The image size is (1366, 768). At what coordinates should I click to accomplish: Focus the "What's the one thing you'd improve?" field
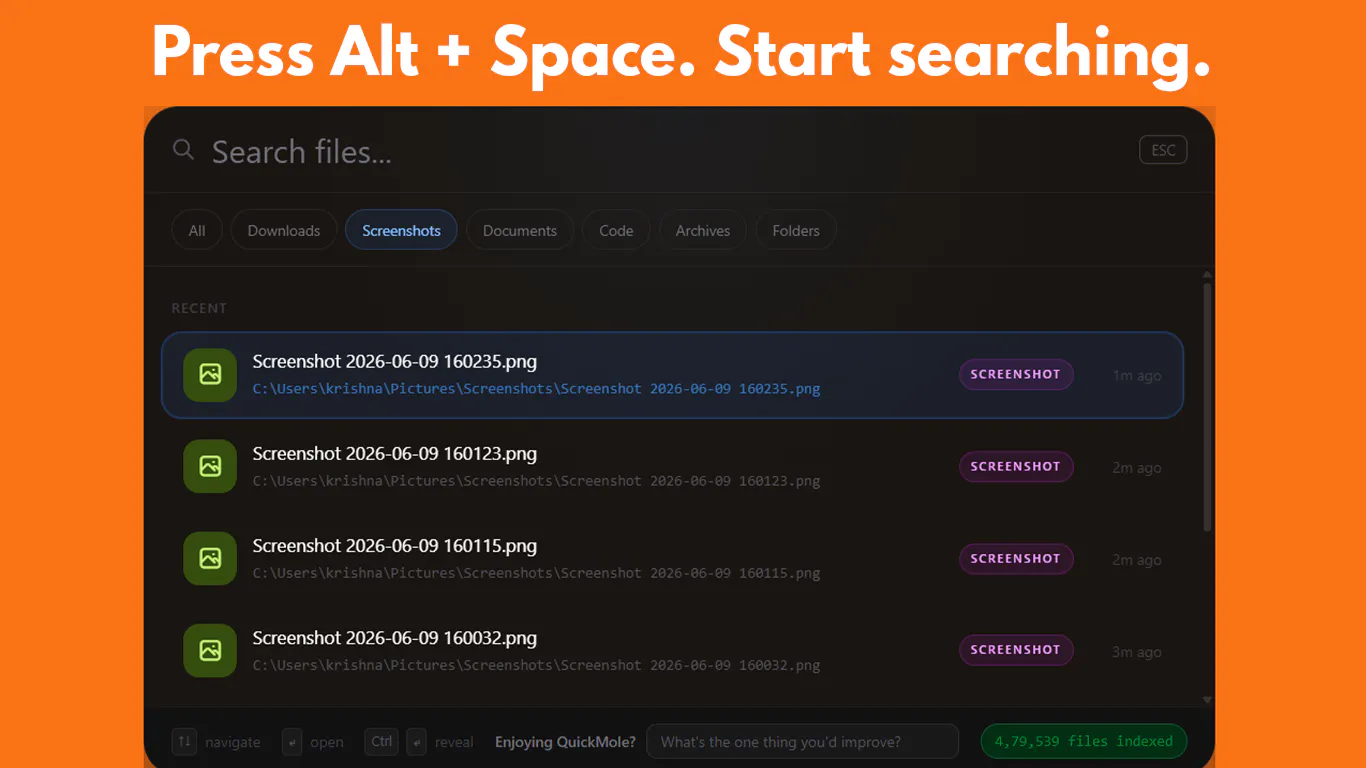pyautogui.click(x=803, y=742)
